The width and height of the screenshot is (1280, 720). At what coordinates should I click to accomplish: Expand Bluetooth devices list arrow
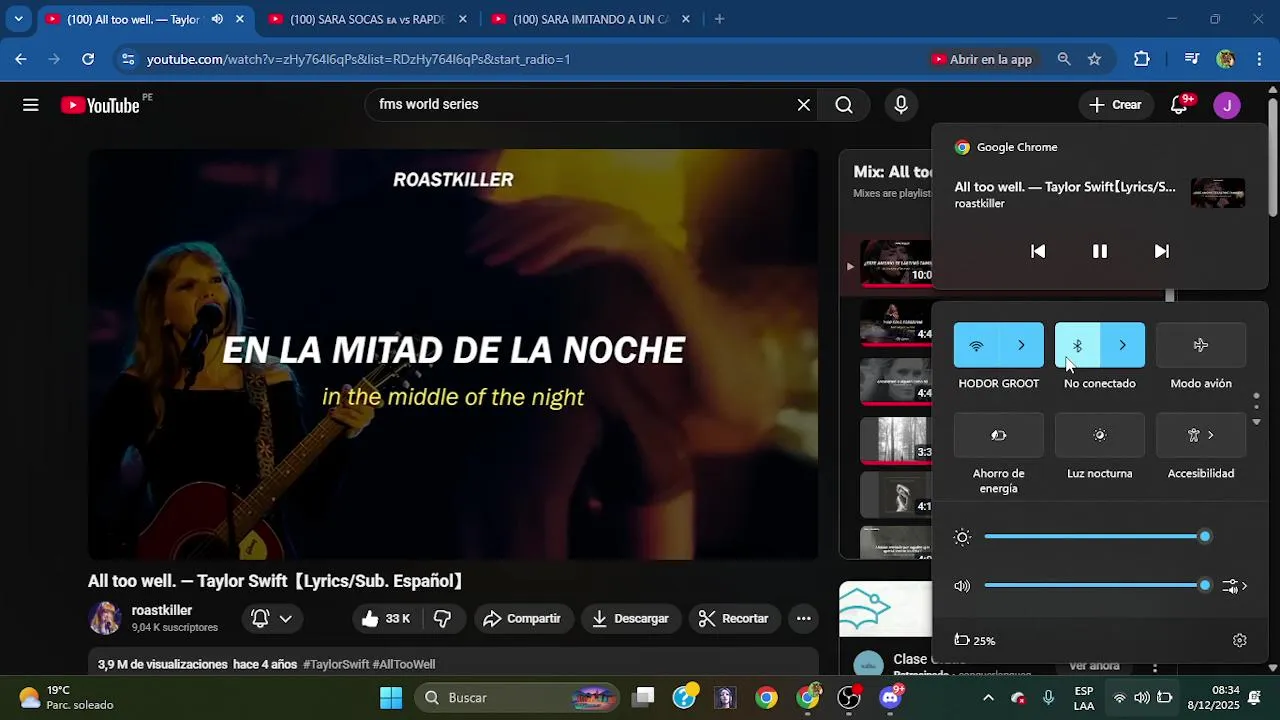(x=1122, y=345)
